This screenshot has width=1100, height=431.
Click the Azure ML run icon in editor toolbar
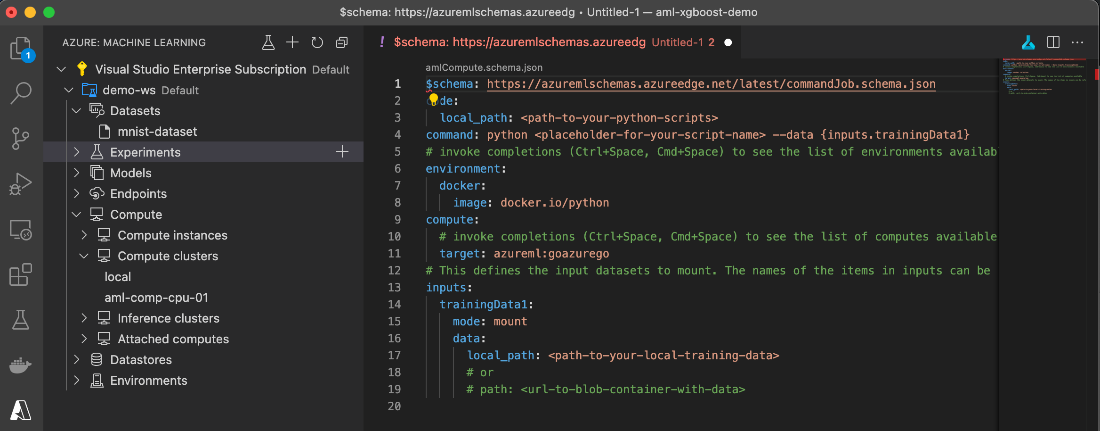tap(1028, 42)
